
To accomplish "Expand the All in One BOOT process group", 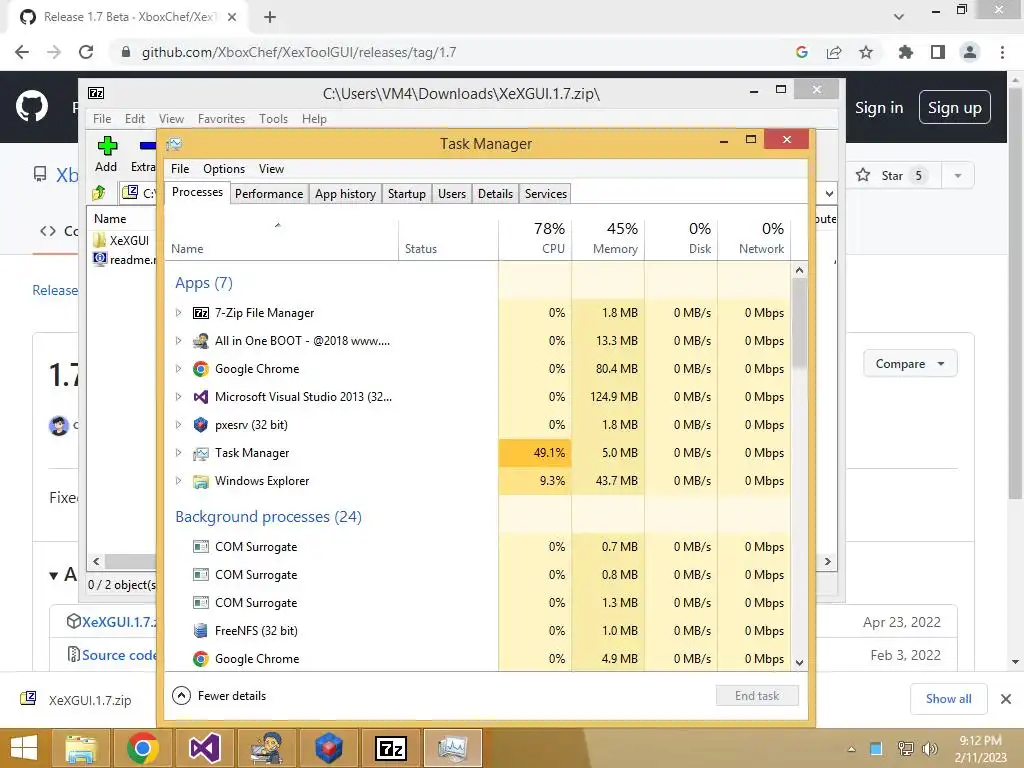I will click(x=178, y=341).
